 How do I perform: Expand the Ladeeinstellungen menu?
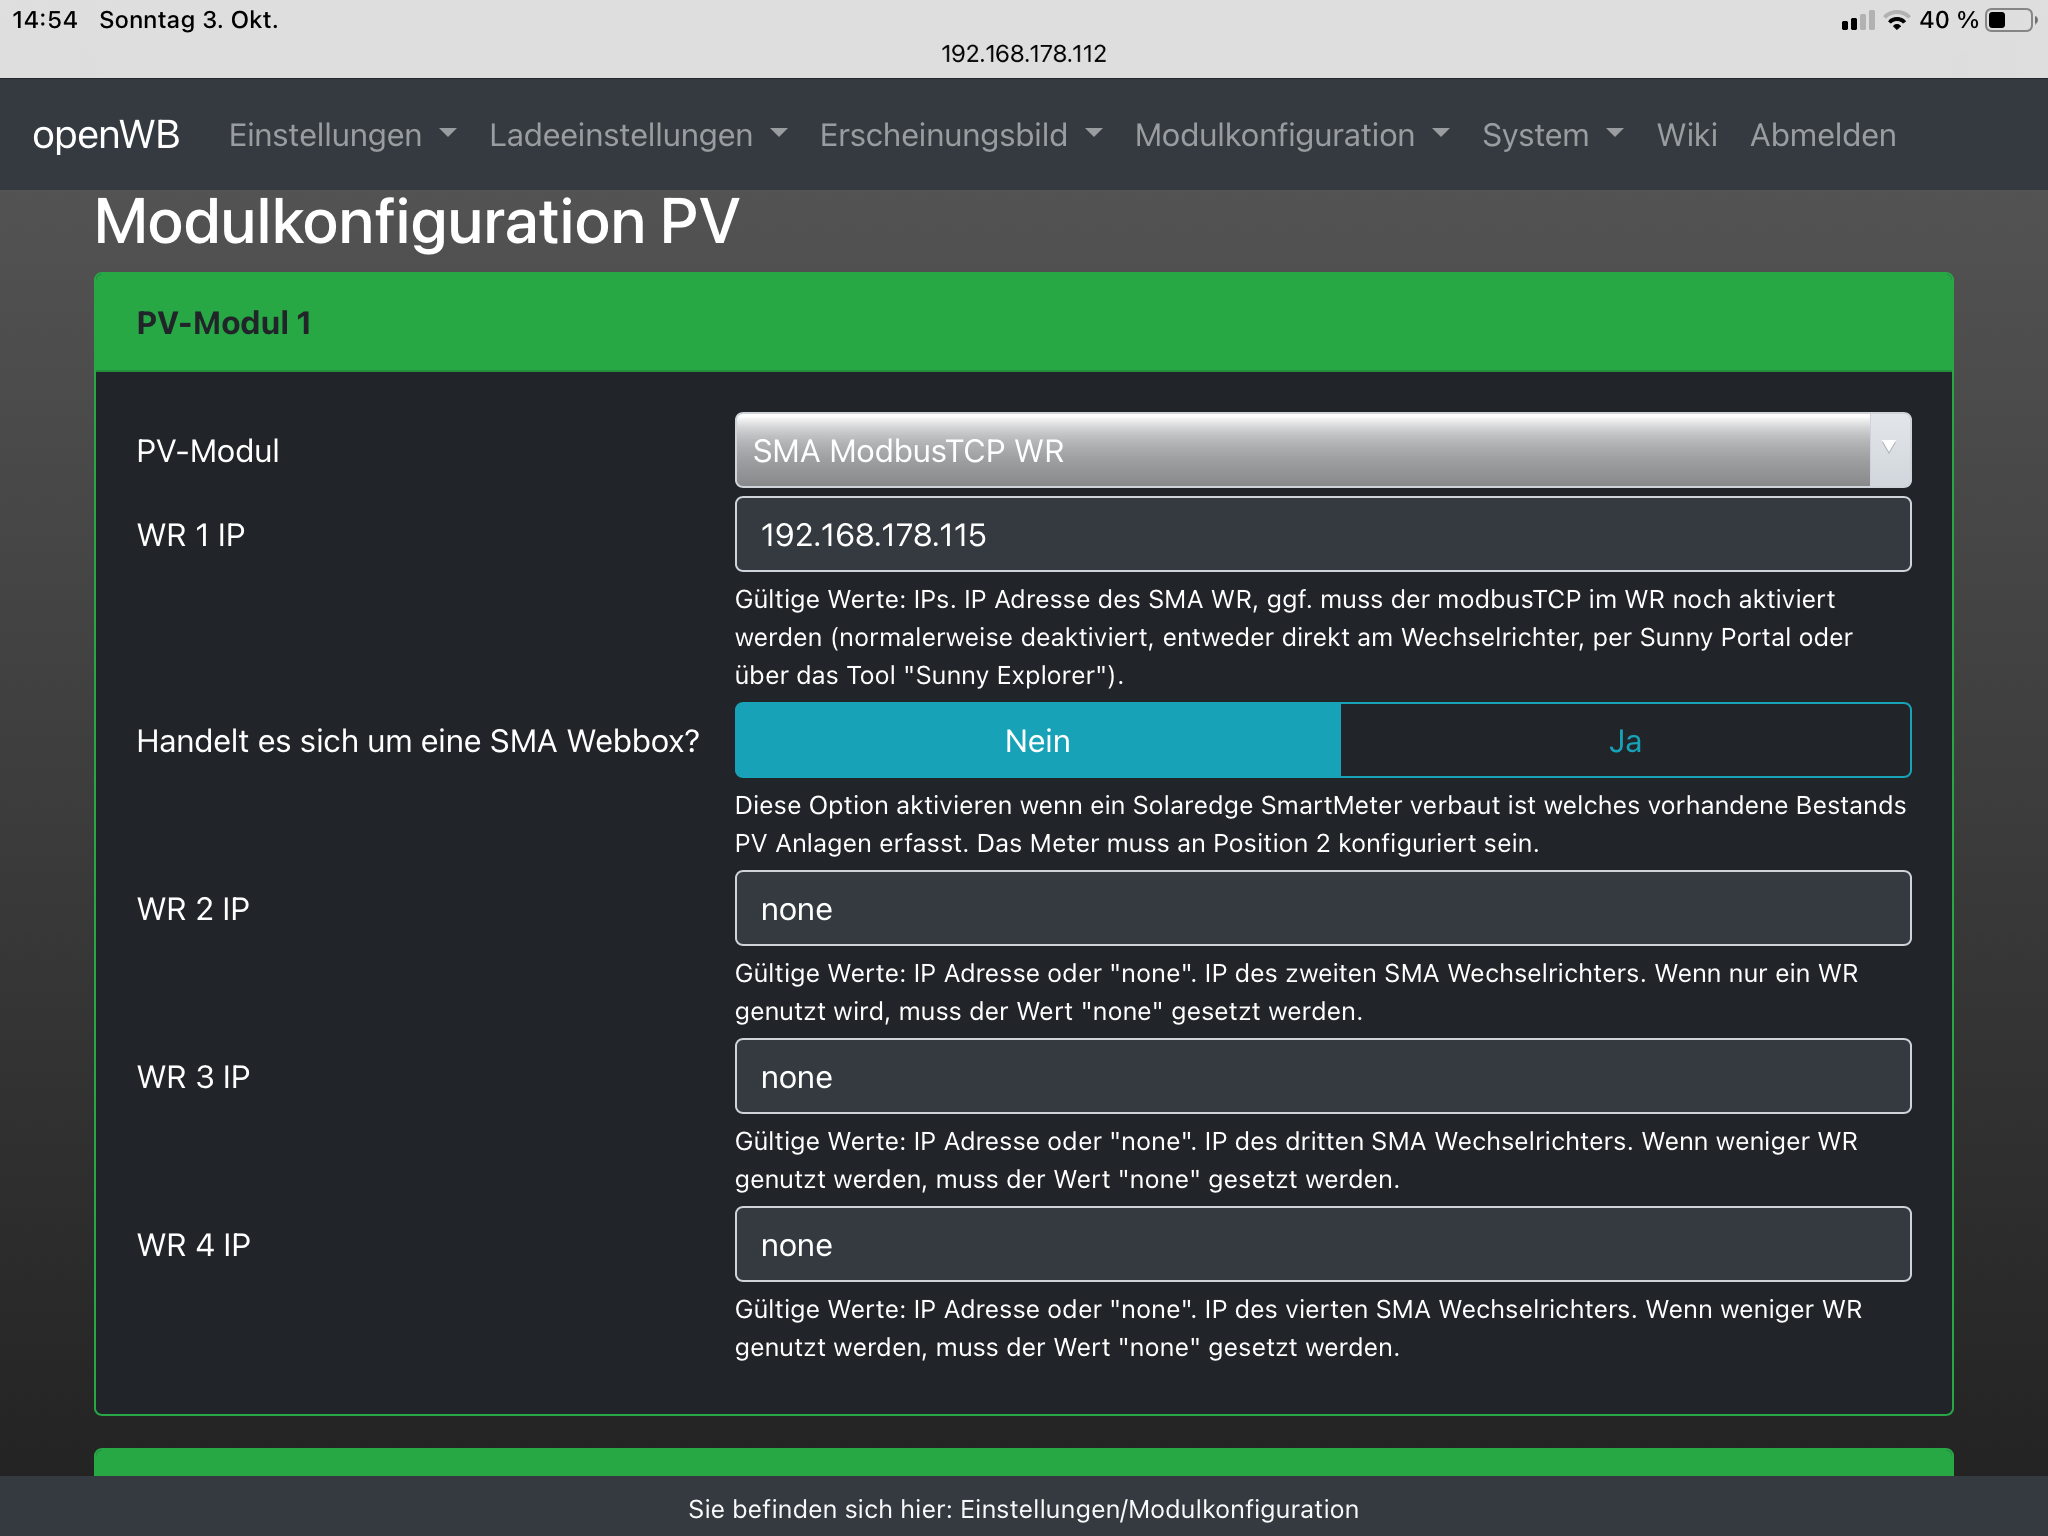tap(638, 135)
